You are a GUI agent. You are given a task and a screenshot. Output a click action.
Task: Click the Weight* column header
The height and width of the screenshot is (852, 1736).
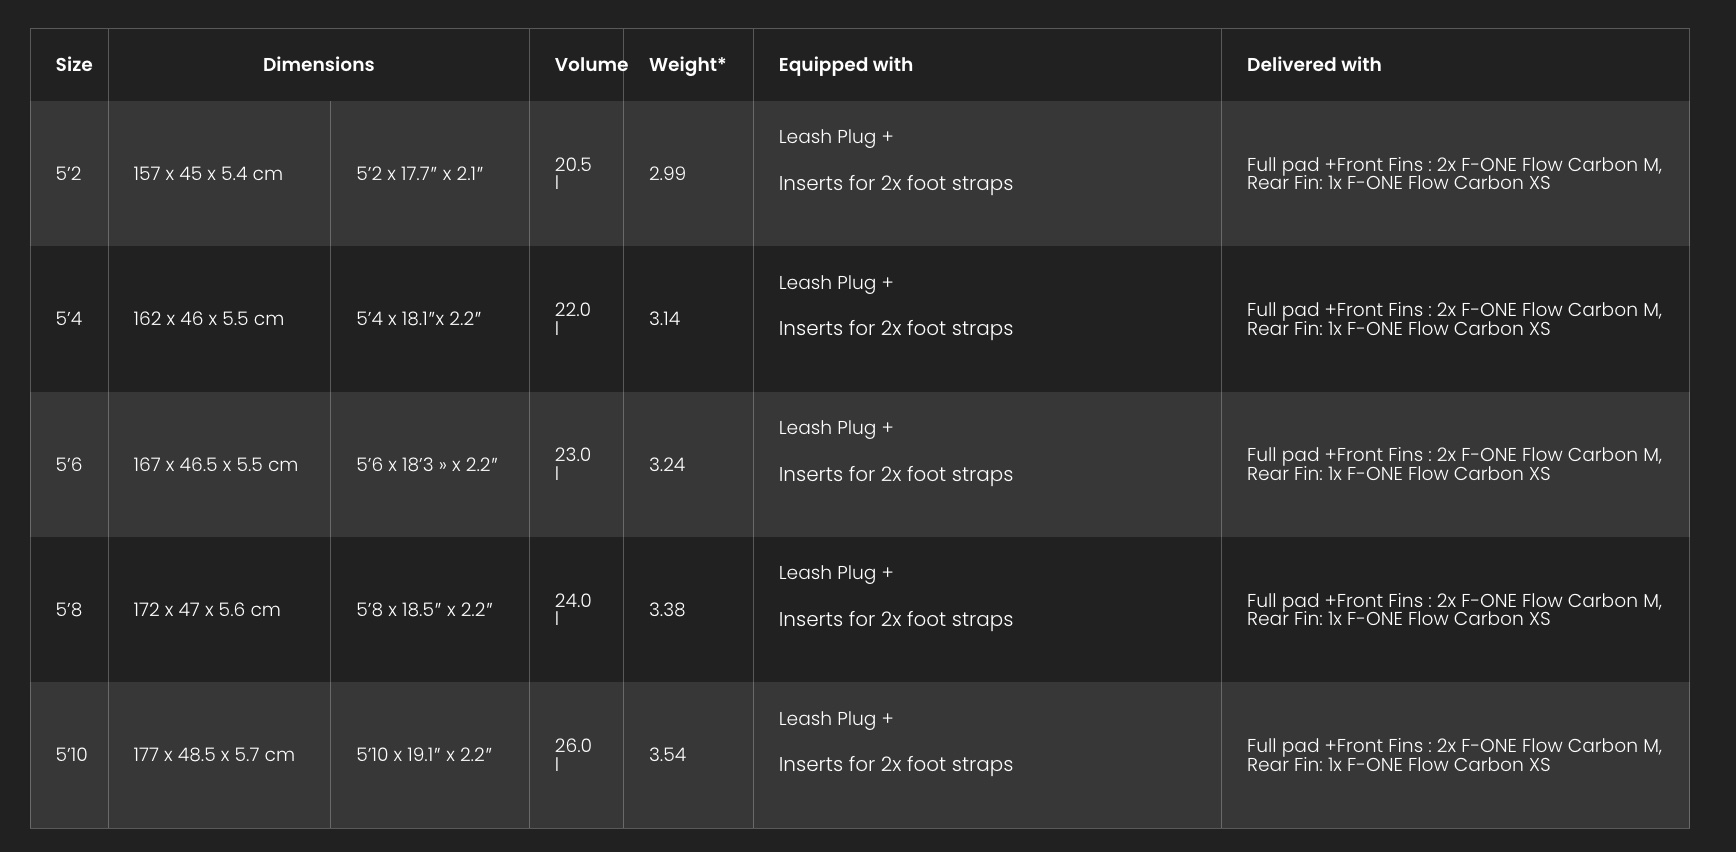[687, 65]
